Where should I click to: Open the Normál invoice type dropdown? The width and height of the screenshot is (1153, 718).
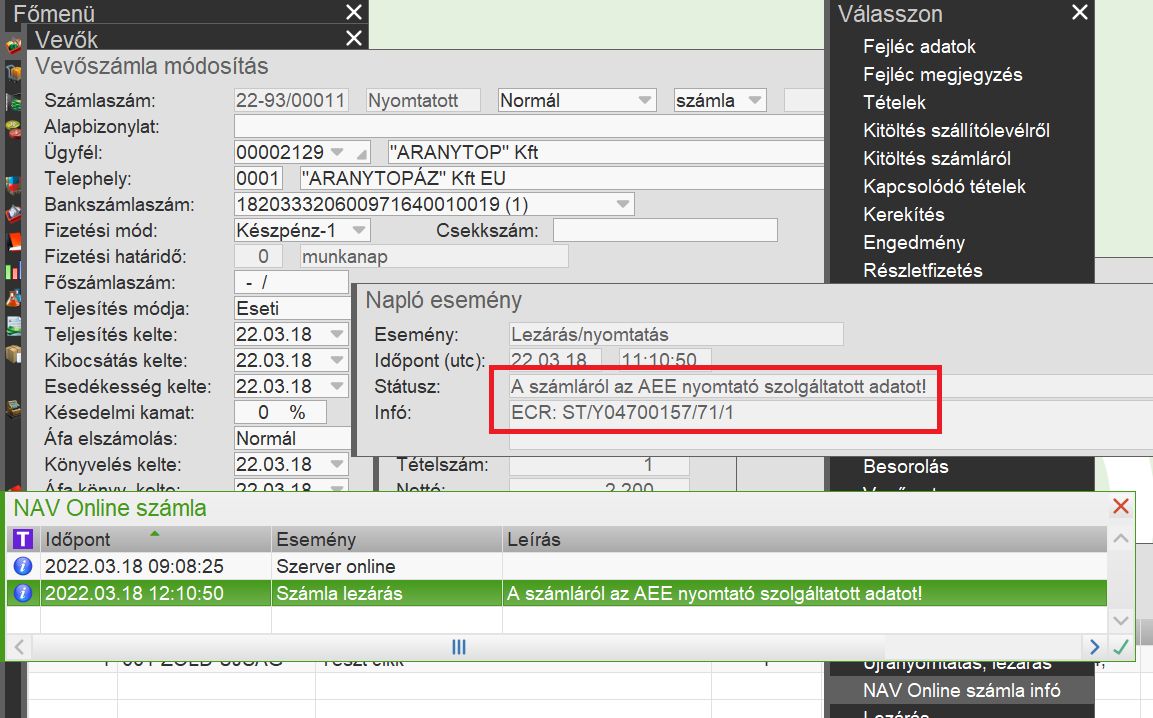pyautogui.click(x=645, y=100)
